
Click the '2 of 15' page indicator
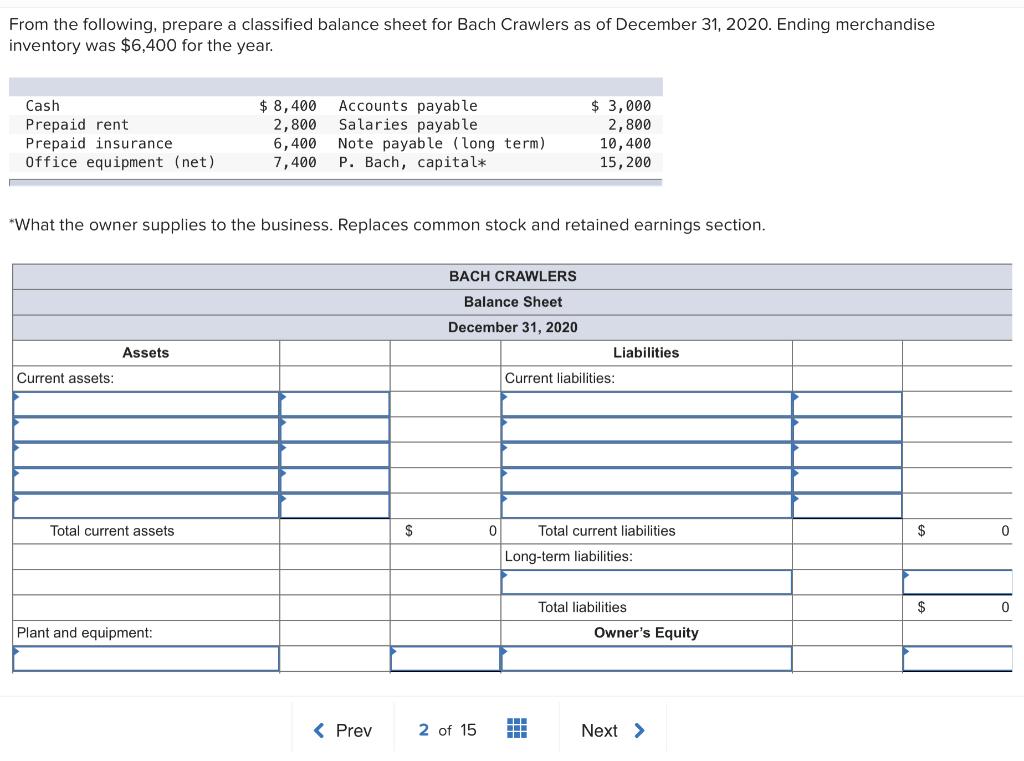pos(447,730)
